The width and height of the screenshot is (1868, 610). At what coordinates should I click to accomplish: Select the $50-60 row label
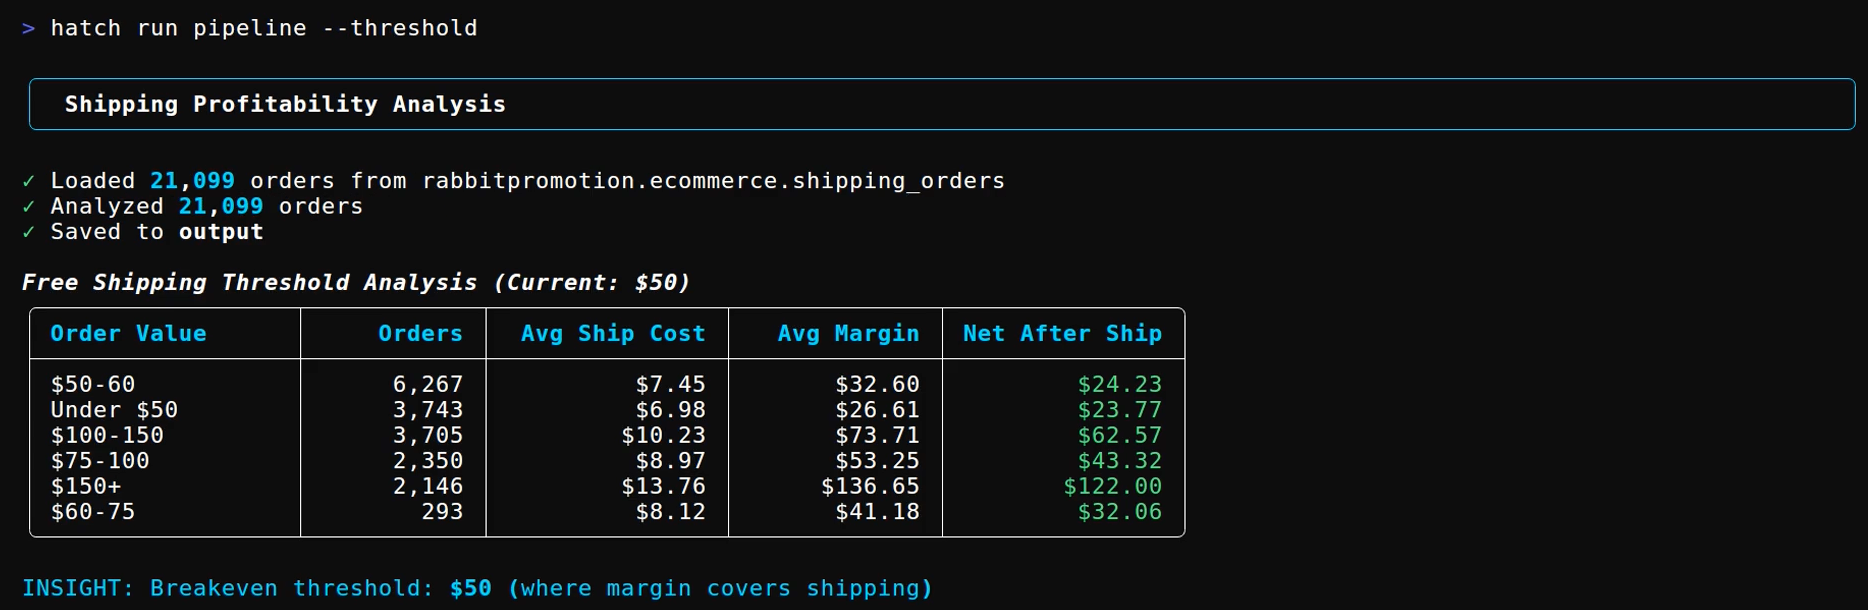(x=93, y=385)
